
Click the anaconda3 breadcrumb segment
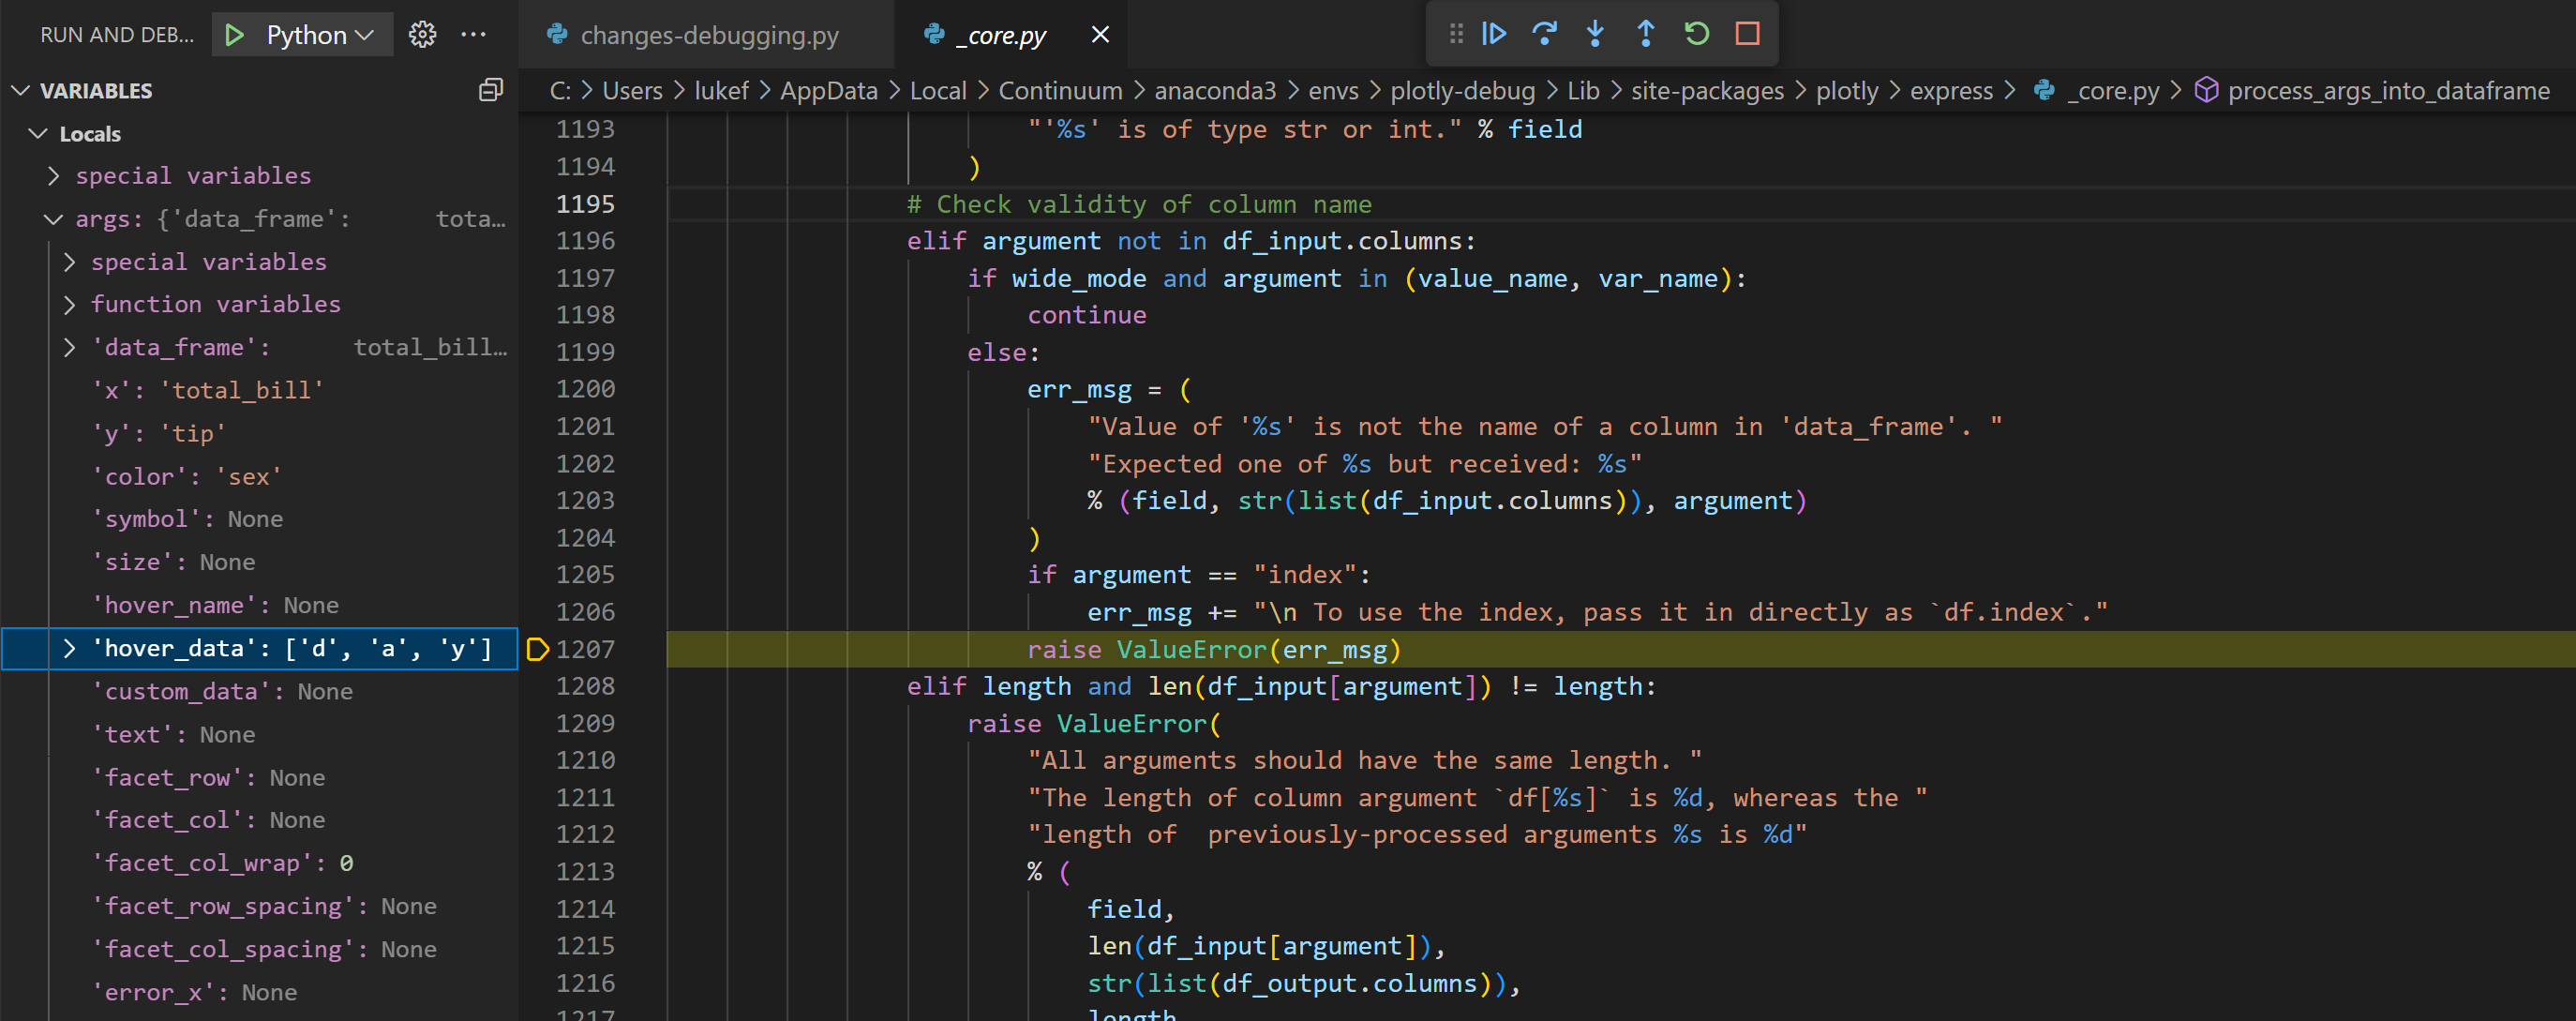(x=1215, y=91)
